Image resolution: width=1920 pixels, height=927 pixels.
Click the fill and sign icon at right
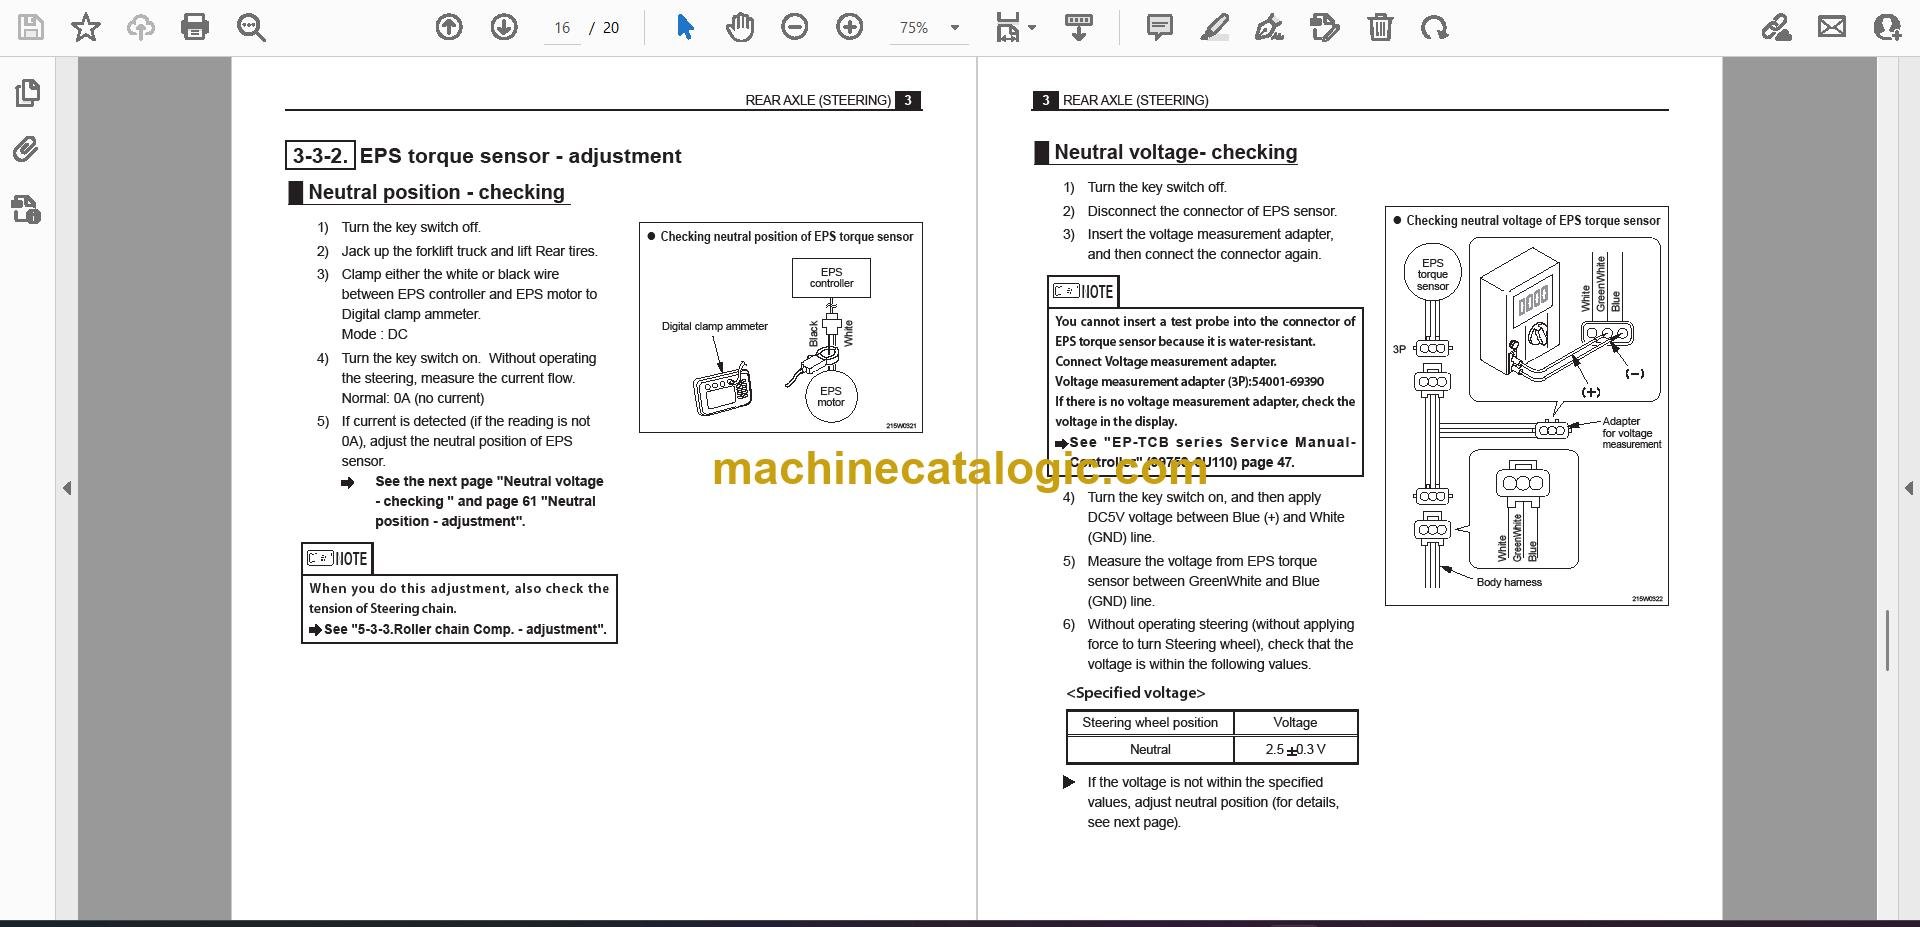pyautogui.click(x=1777, y=27)
